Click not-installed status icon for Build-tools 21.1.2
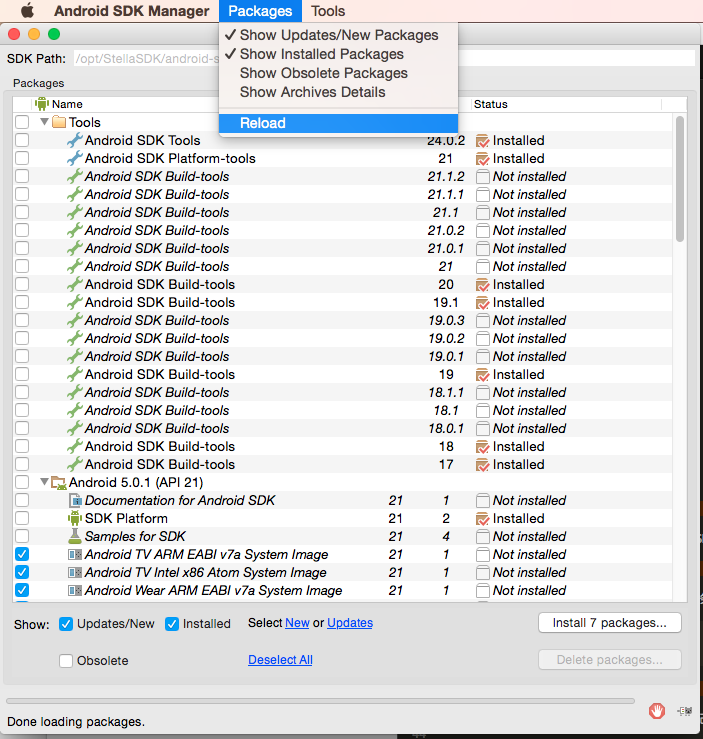 point(482,177)
